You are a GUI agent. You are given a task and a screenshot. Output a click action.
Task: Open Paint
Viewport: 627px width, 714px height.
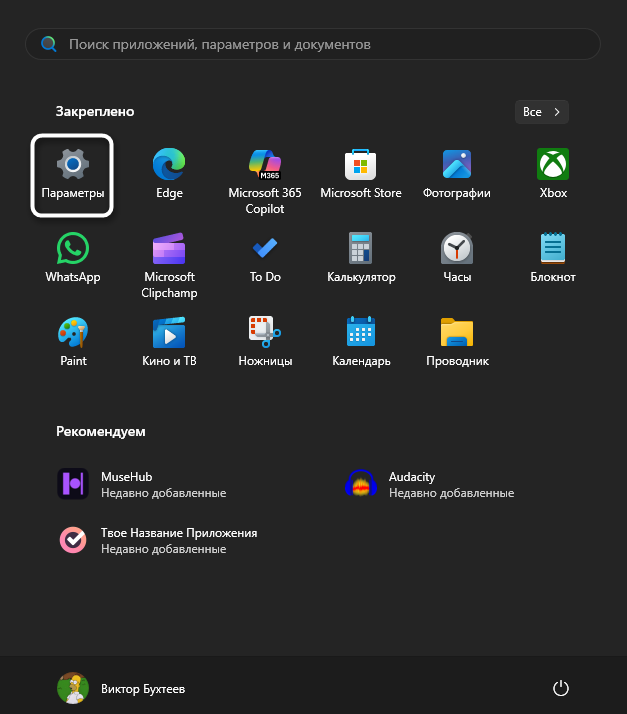point(73,343)
